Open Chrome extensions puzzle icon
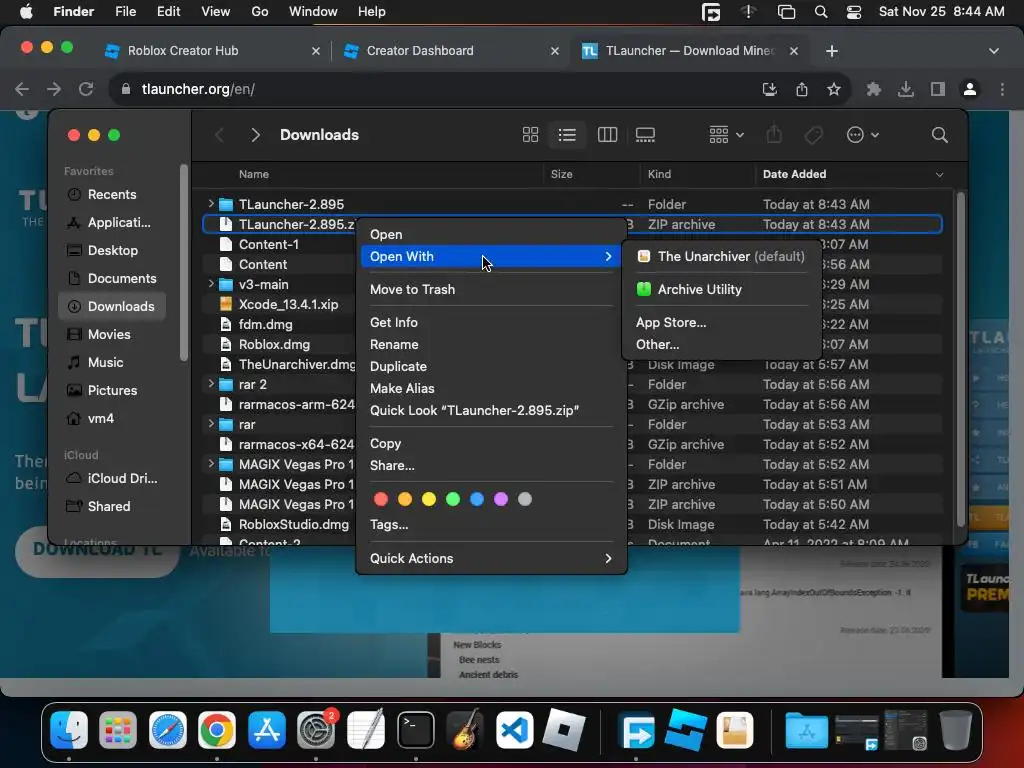The height and width of the screenshot is (768, 1024). point(873,89)
